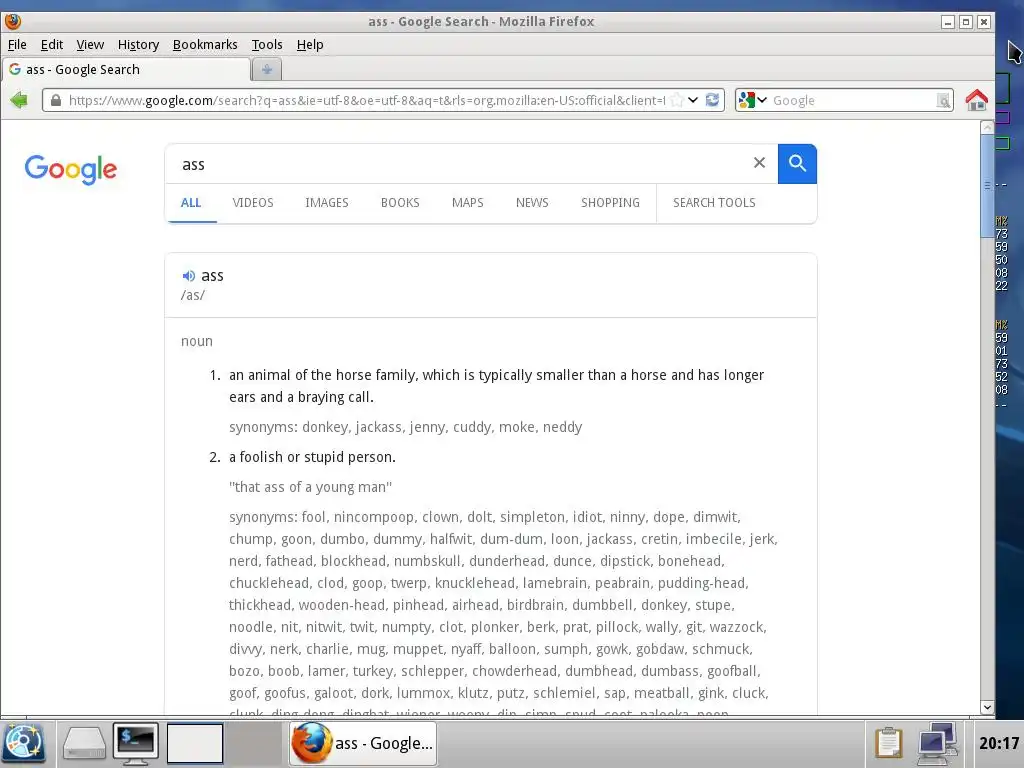This screenshot has height=768, width=1024.
Task: Open the clipboard tray icon
Action: (888, 743)
